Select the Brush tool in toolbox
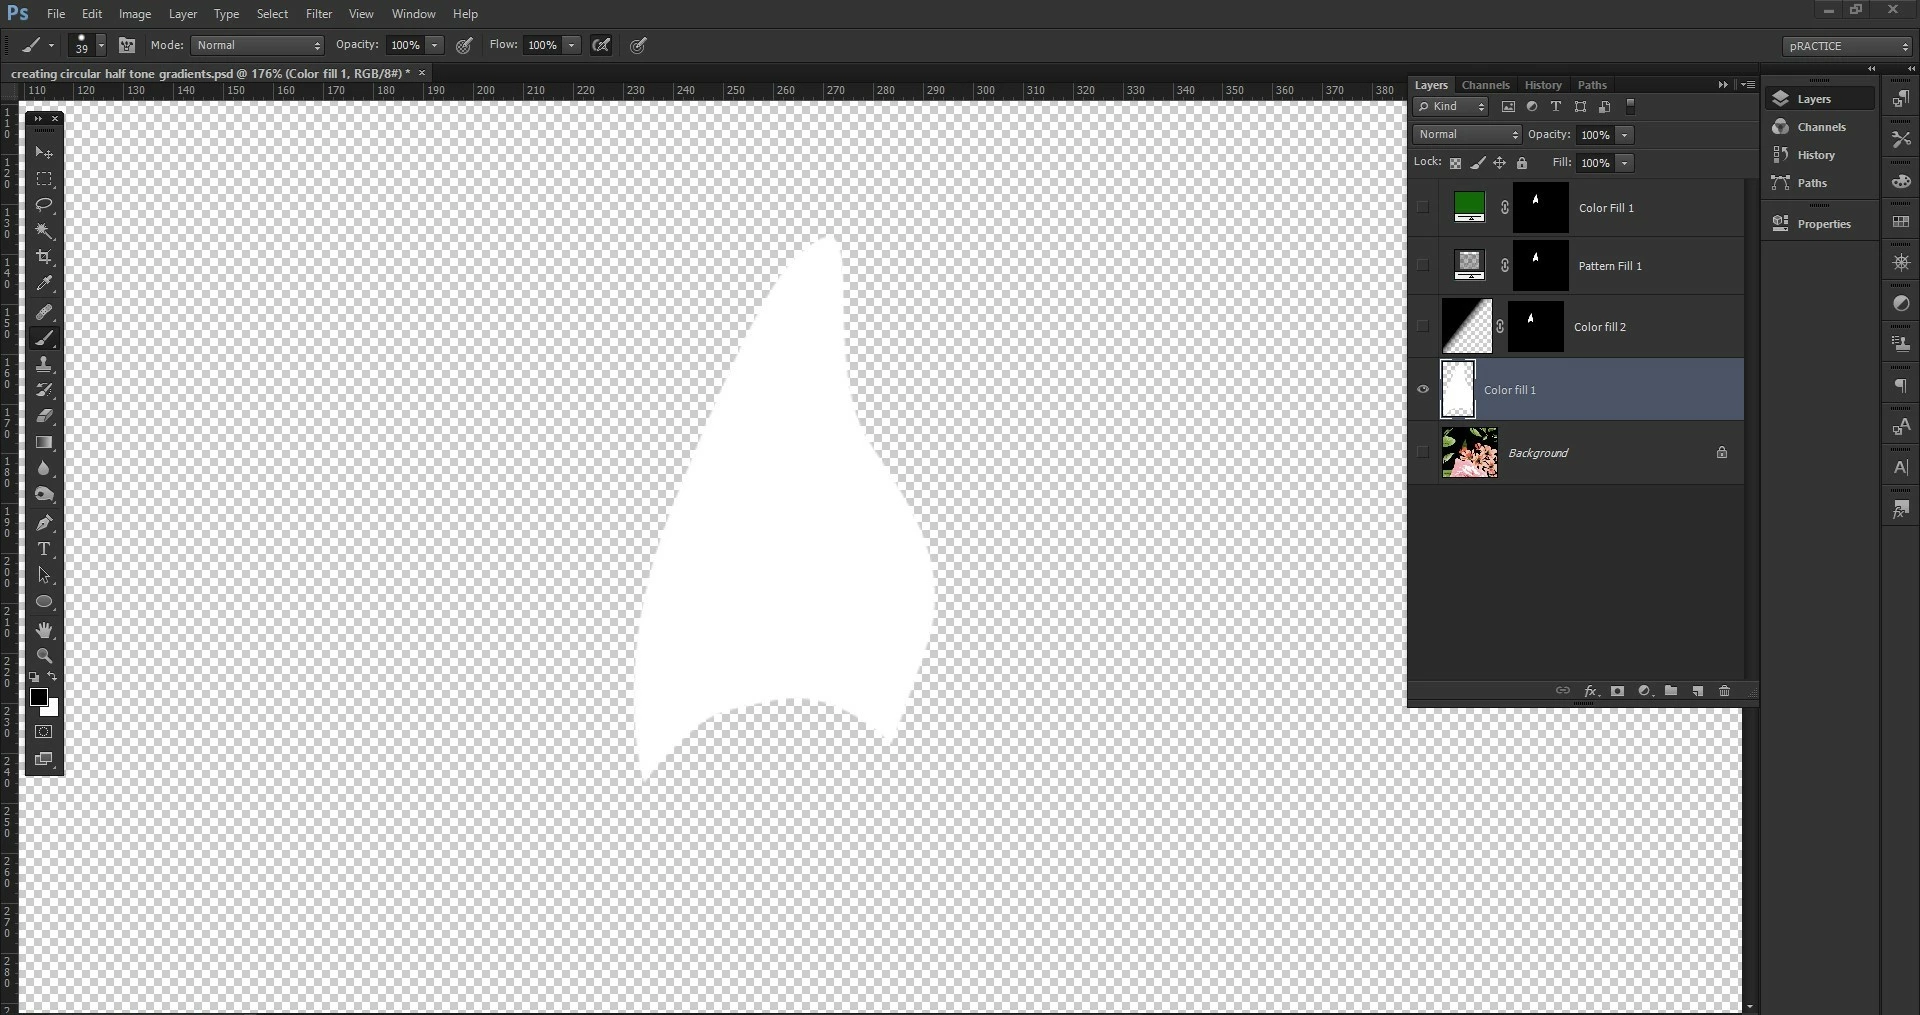 (x=44, y=338)
